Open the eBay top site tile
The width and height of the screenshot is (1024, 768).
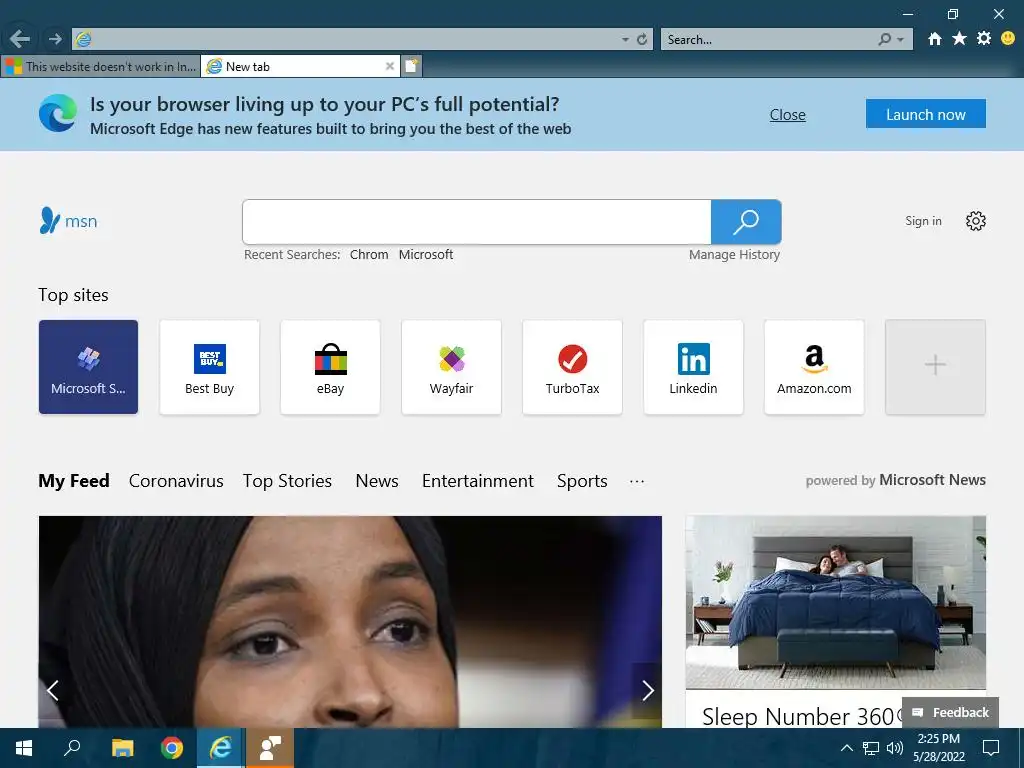click(330, 367)
